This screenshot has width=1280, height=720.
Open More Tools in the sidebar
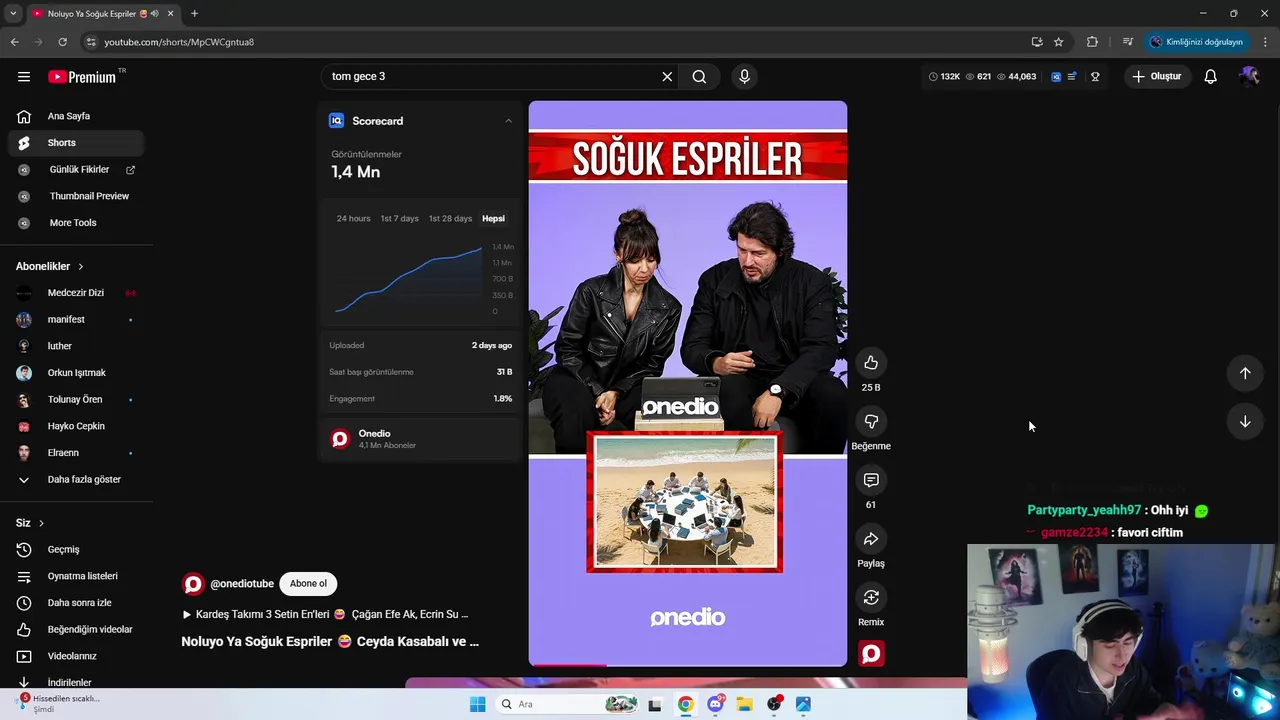pyautogui.click(x=76, y=223)
